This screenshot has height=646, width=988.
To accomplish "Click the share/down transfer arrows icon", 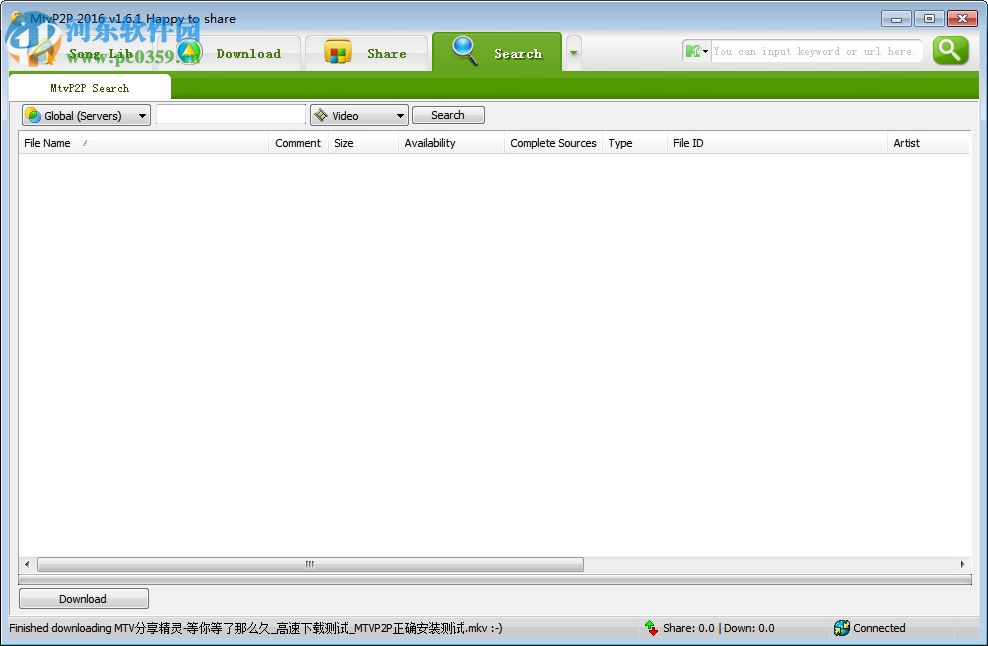I will [652, 628].
